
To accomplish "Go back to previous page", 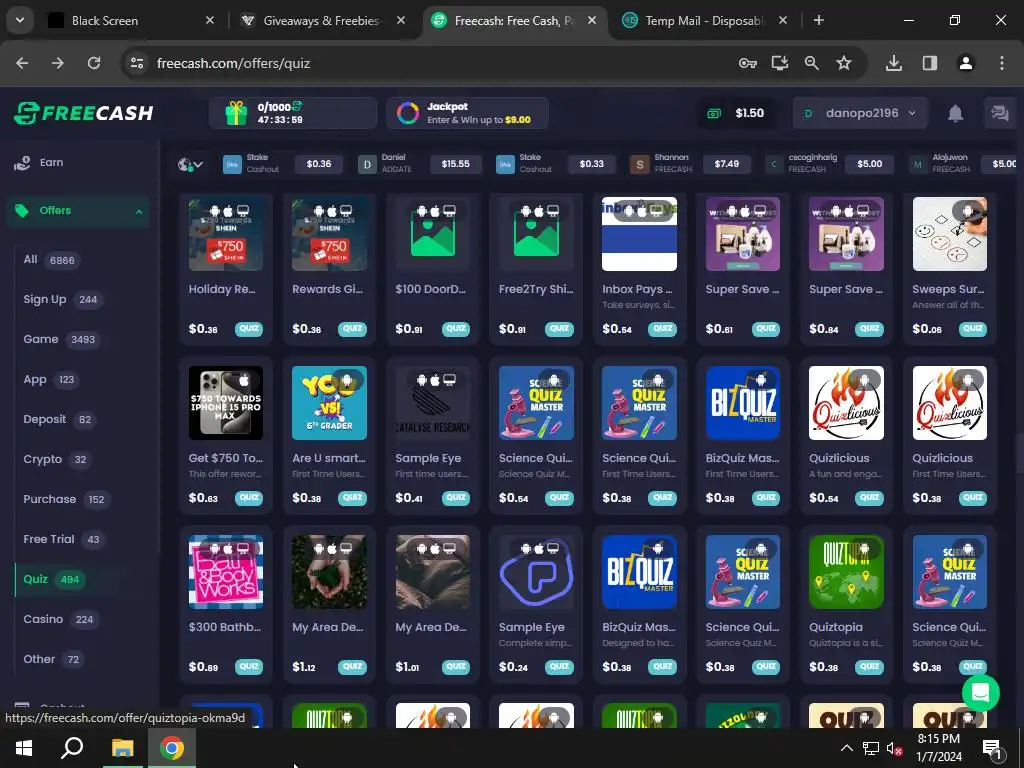I will (x=22, y=63).
